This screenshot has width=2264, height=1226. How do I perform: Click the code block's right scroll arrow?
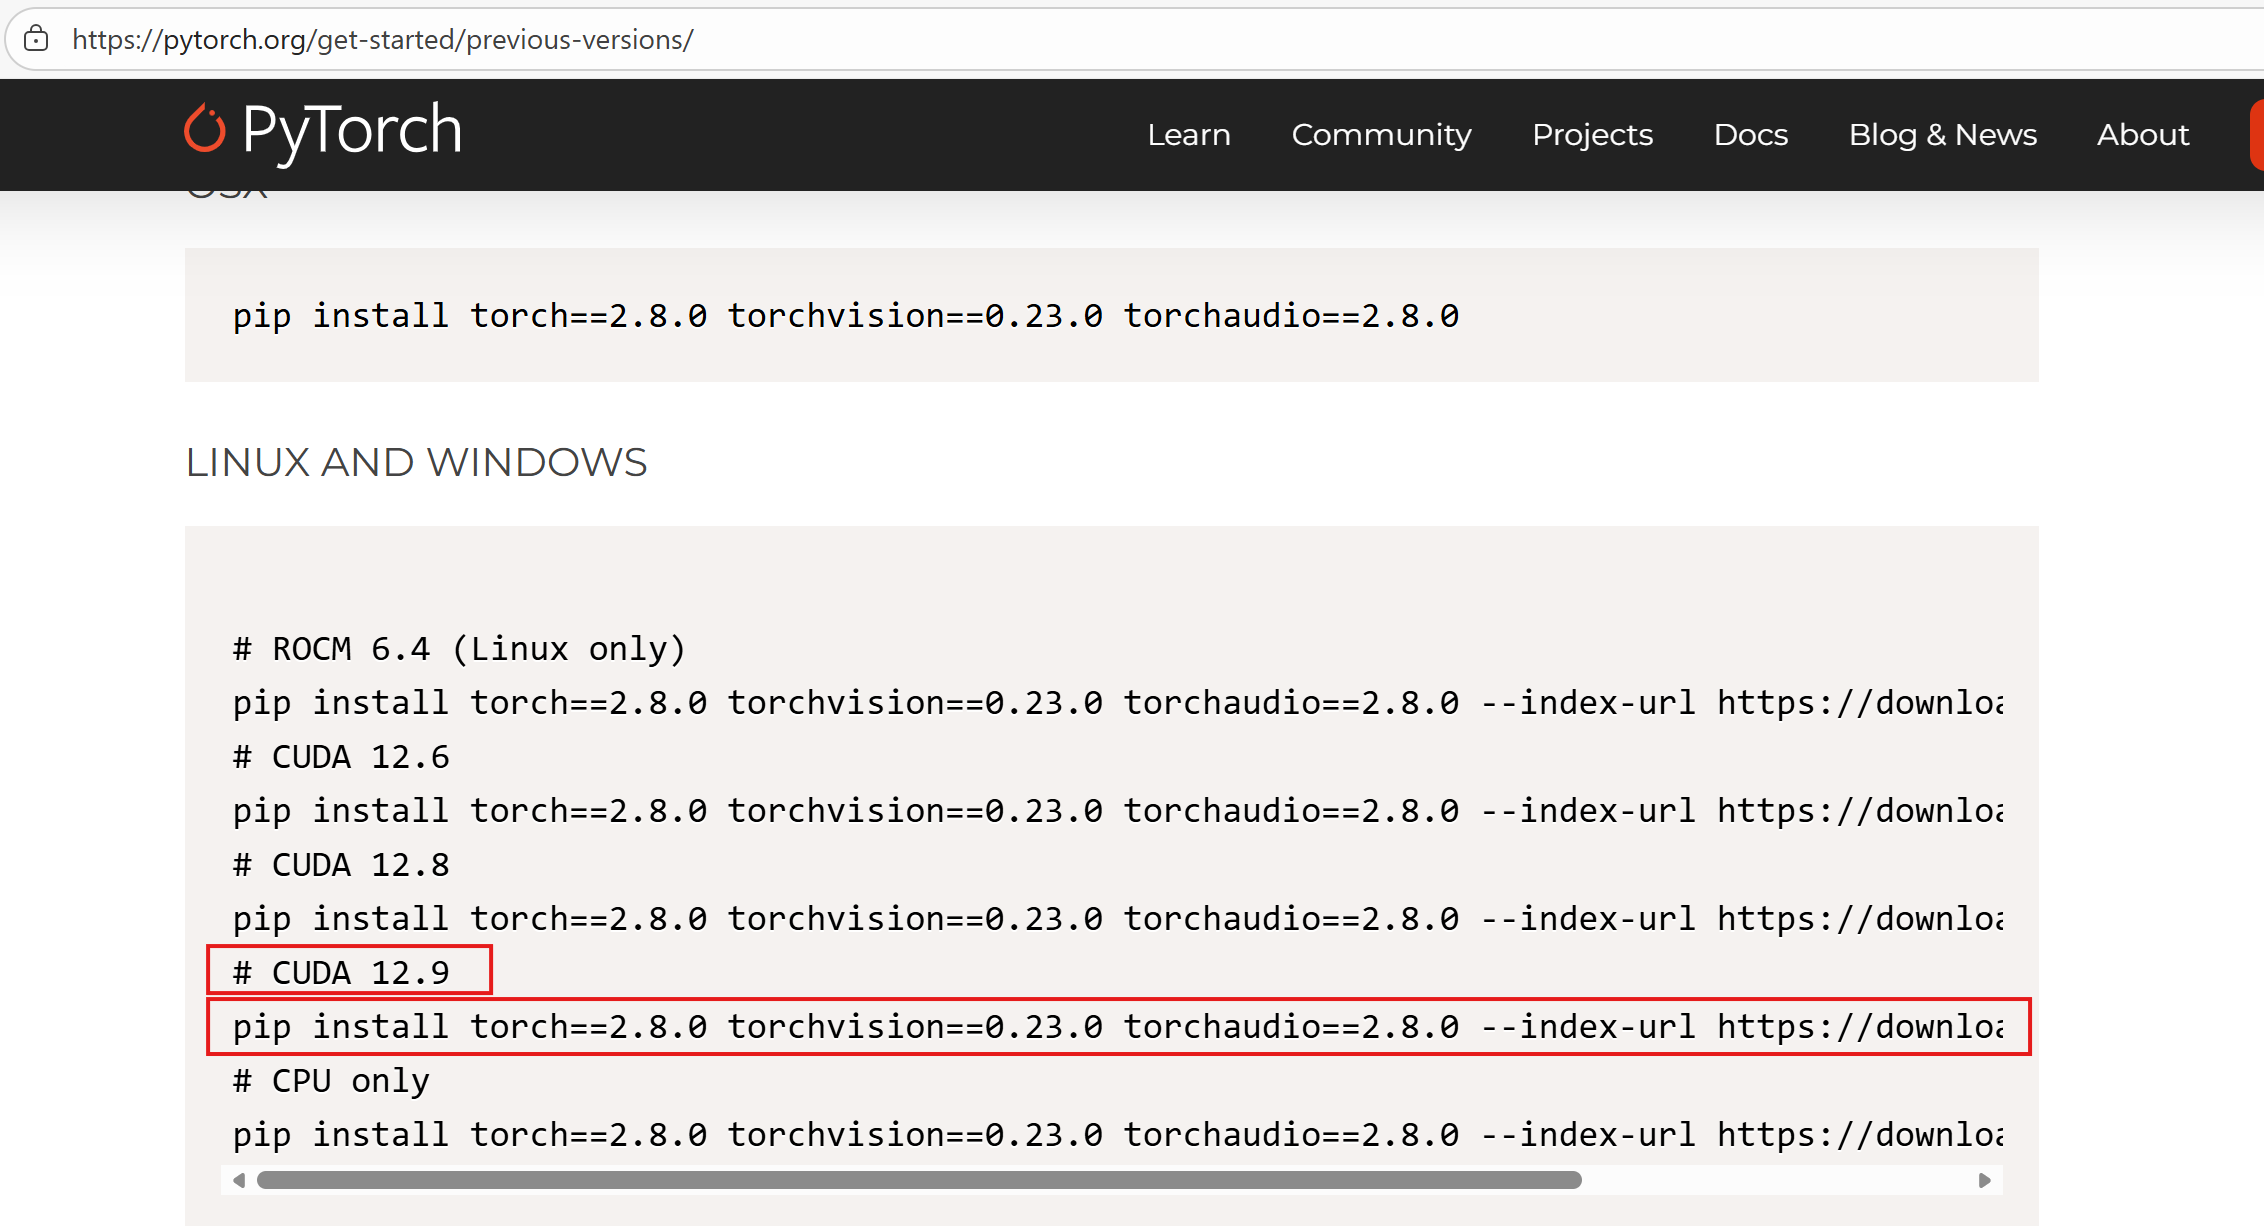(1985, 1180)
